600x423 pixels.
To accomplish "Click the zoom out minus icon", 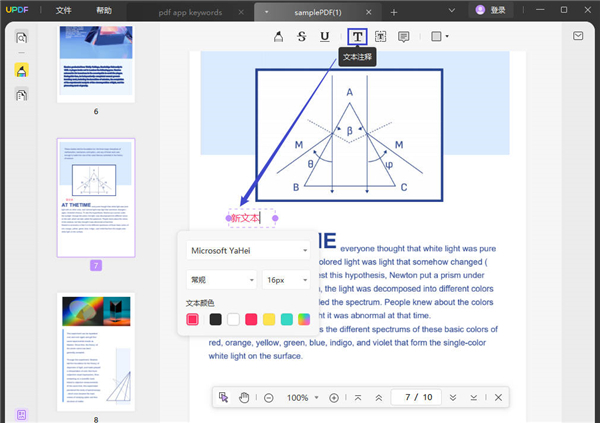I will pyautogui.click(x=269, y=398).
